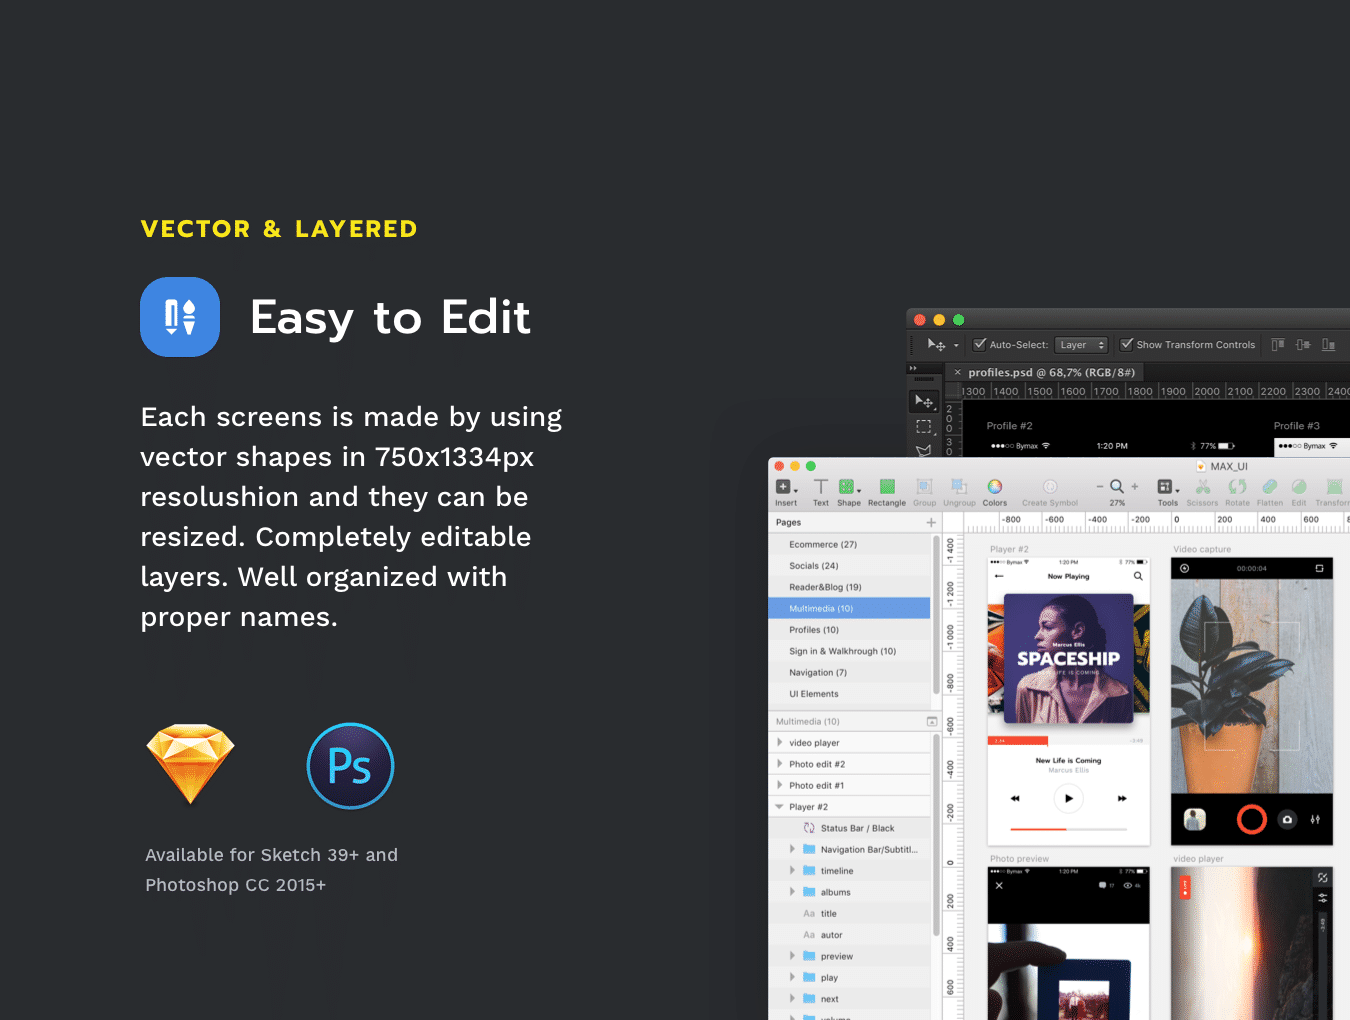Toggle the Auto-Select checkbox
This screenshot has width=1350, height=1020.
point(980,345)
